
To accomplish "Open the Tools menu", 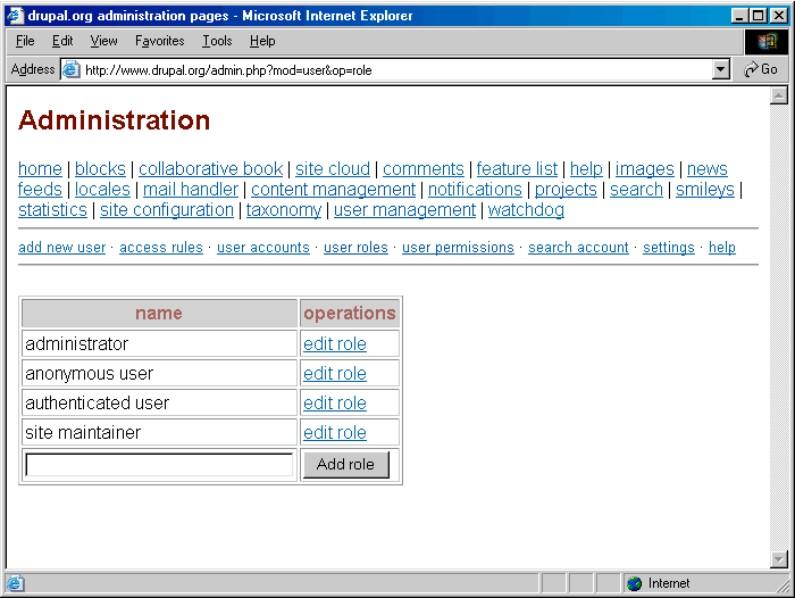I will click(x=217, y=41).
